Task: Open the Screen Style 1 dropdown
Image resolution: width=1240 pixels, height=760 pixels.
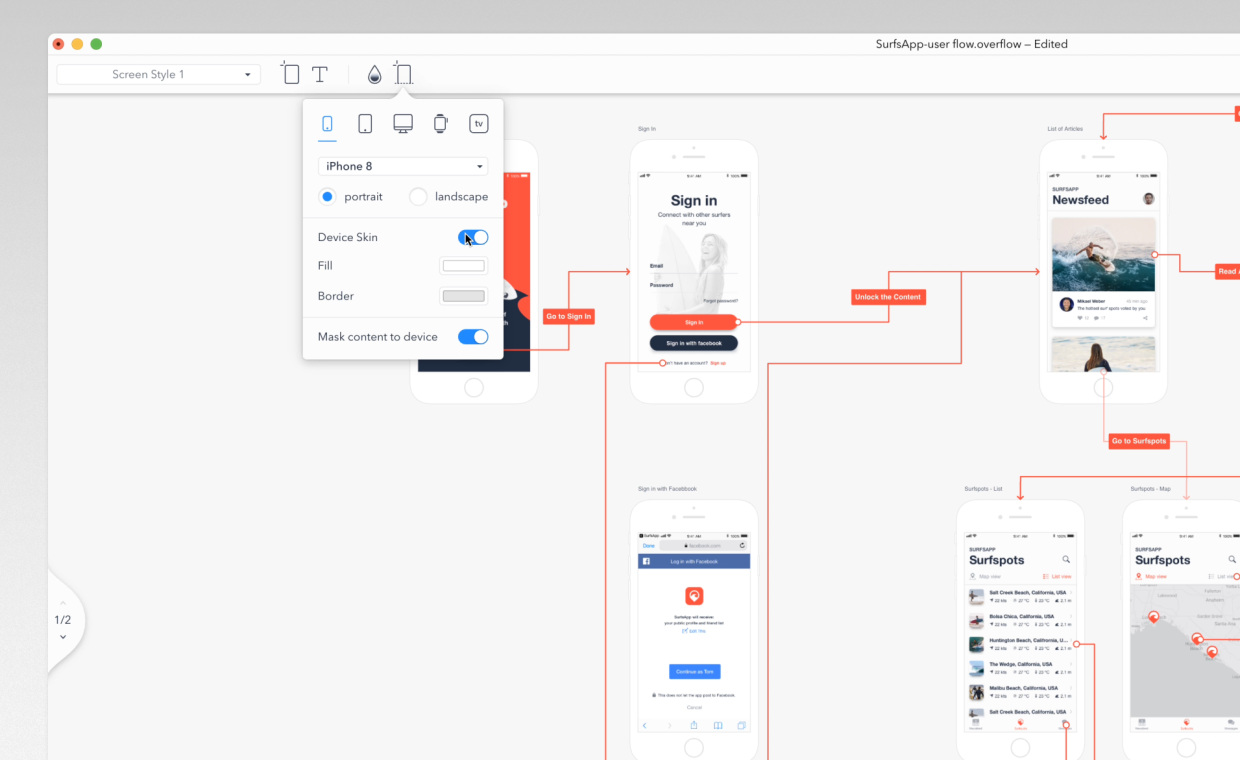Action: tap(157, 74)
